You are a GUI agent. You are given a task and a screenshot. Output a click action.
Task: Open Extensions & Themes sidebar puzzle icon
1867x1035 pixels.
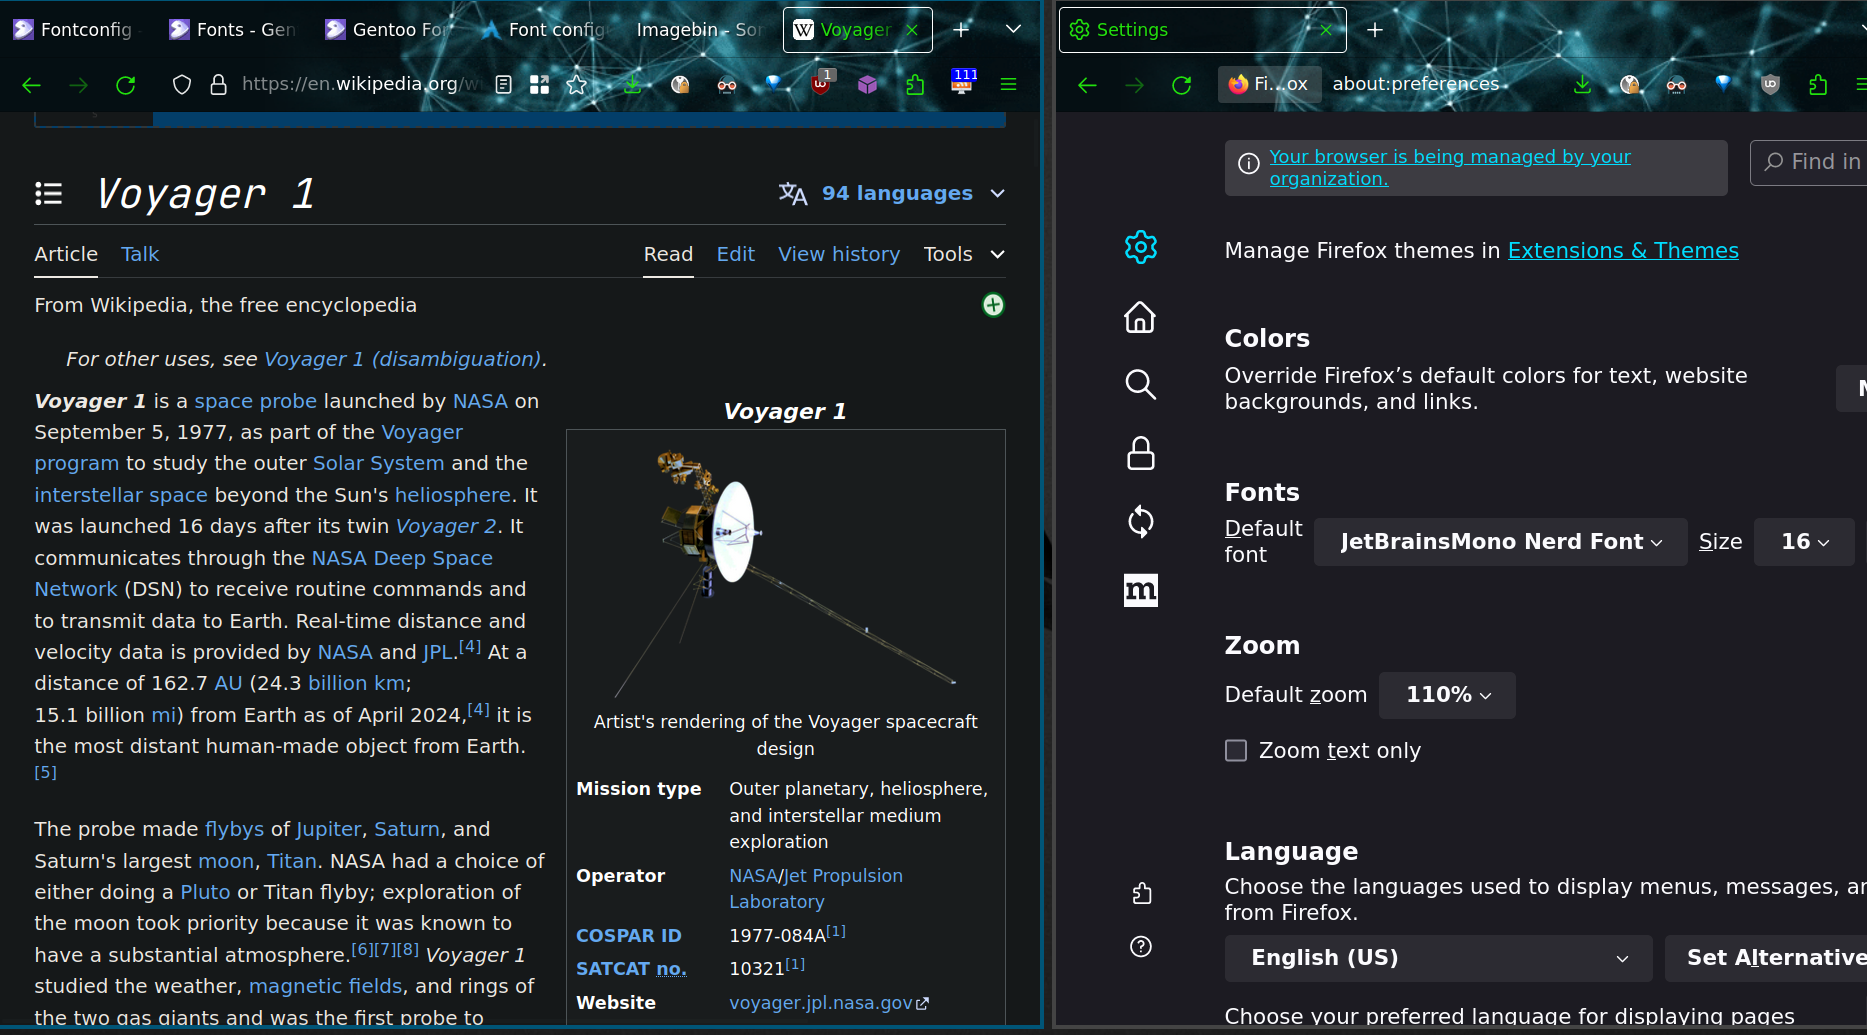click(1141, 893)
